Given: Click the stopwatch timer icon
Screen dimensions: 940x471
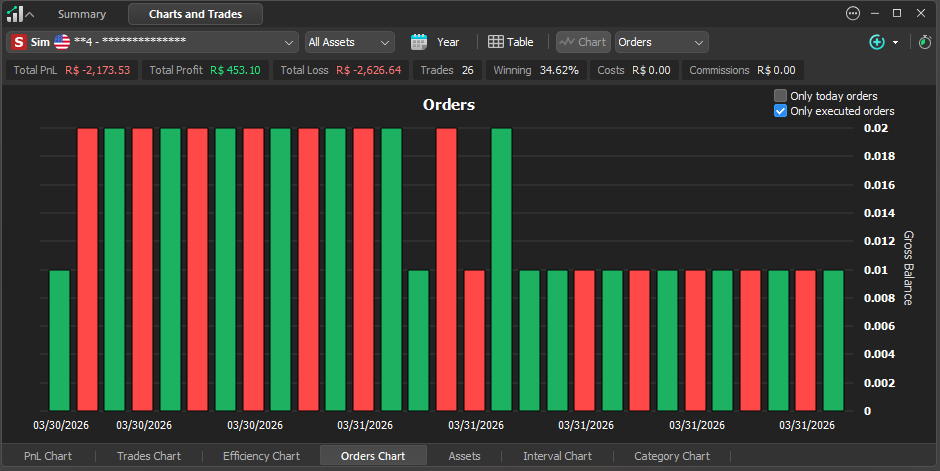Looking at the screenshot, I should point(925,42).
